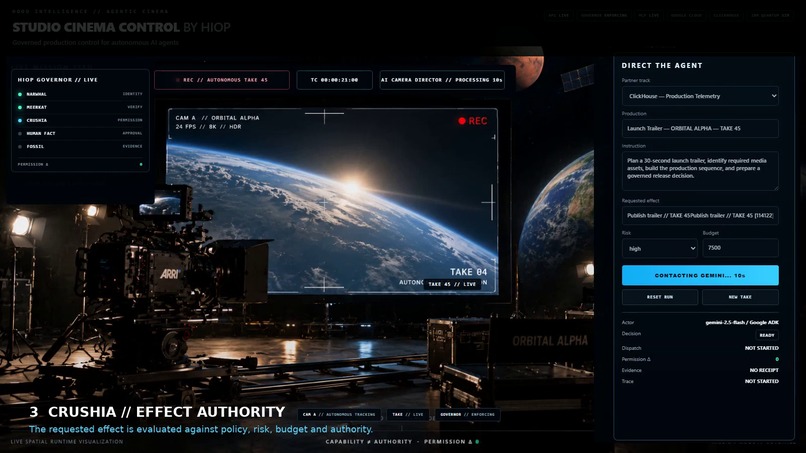The height and width of the screenshot is (453, 806).
Task: Select CRUSHIA row in HIOP Governor panel
Action: pyautogui.click(x=80, y=120)
